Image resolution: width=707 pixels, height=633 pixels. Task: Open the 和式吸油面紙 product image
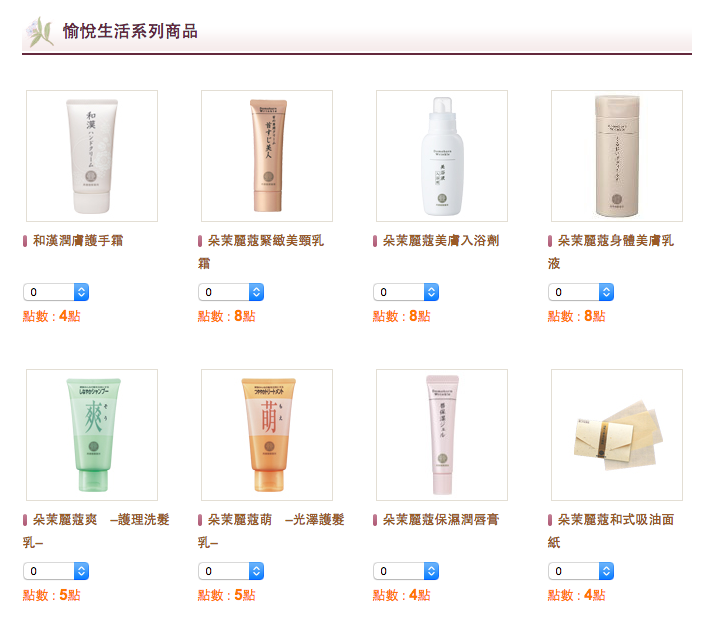point(617,435)
